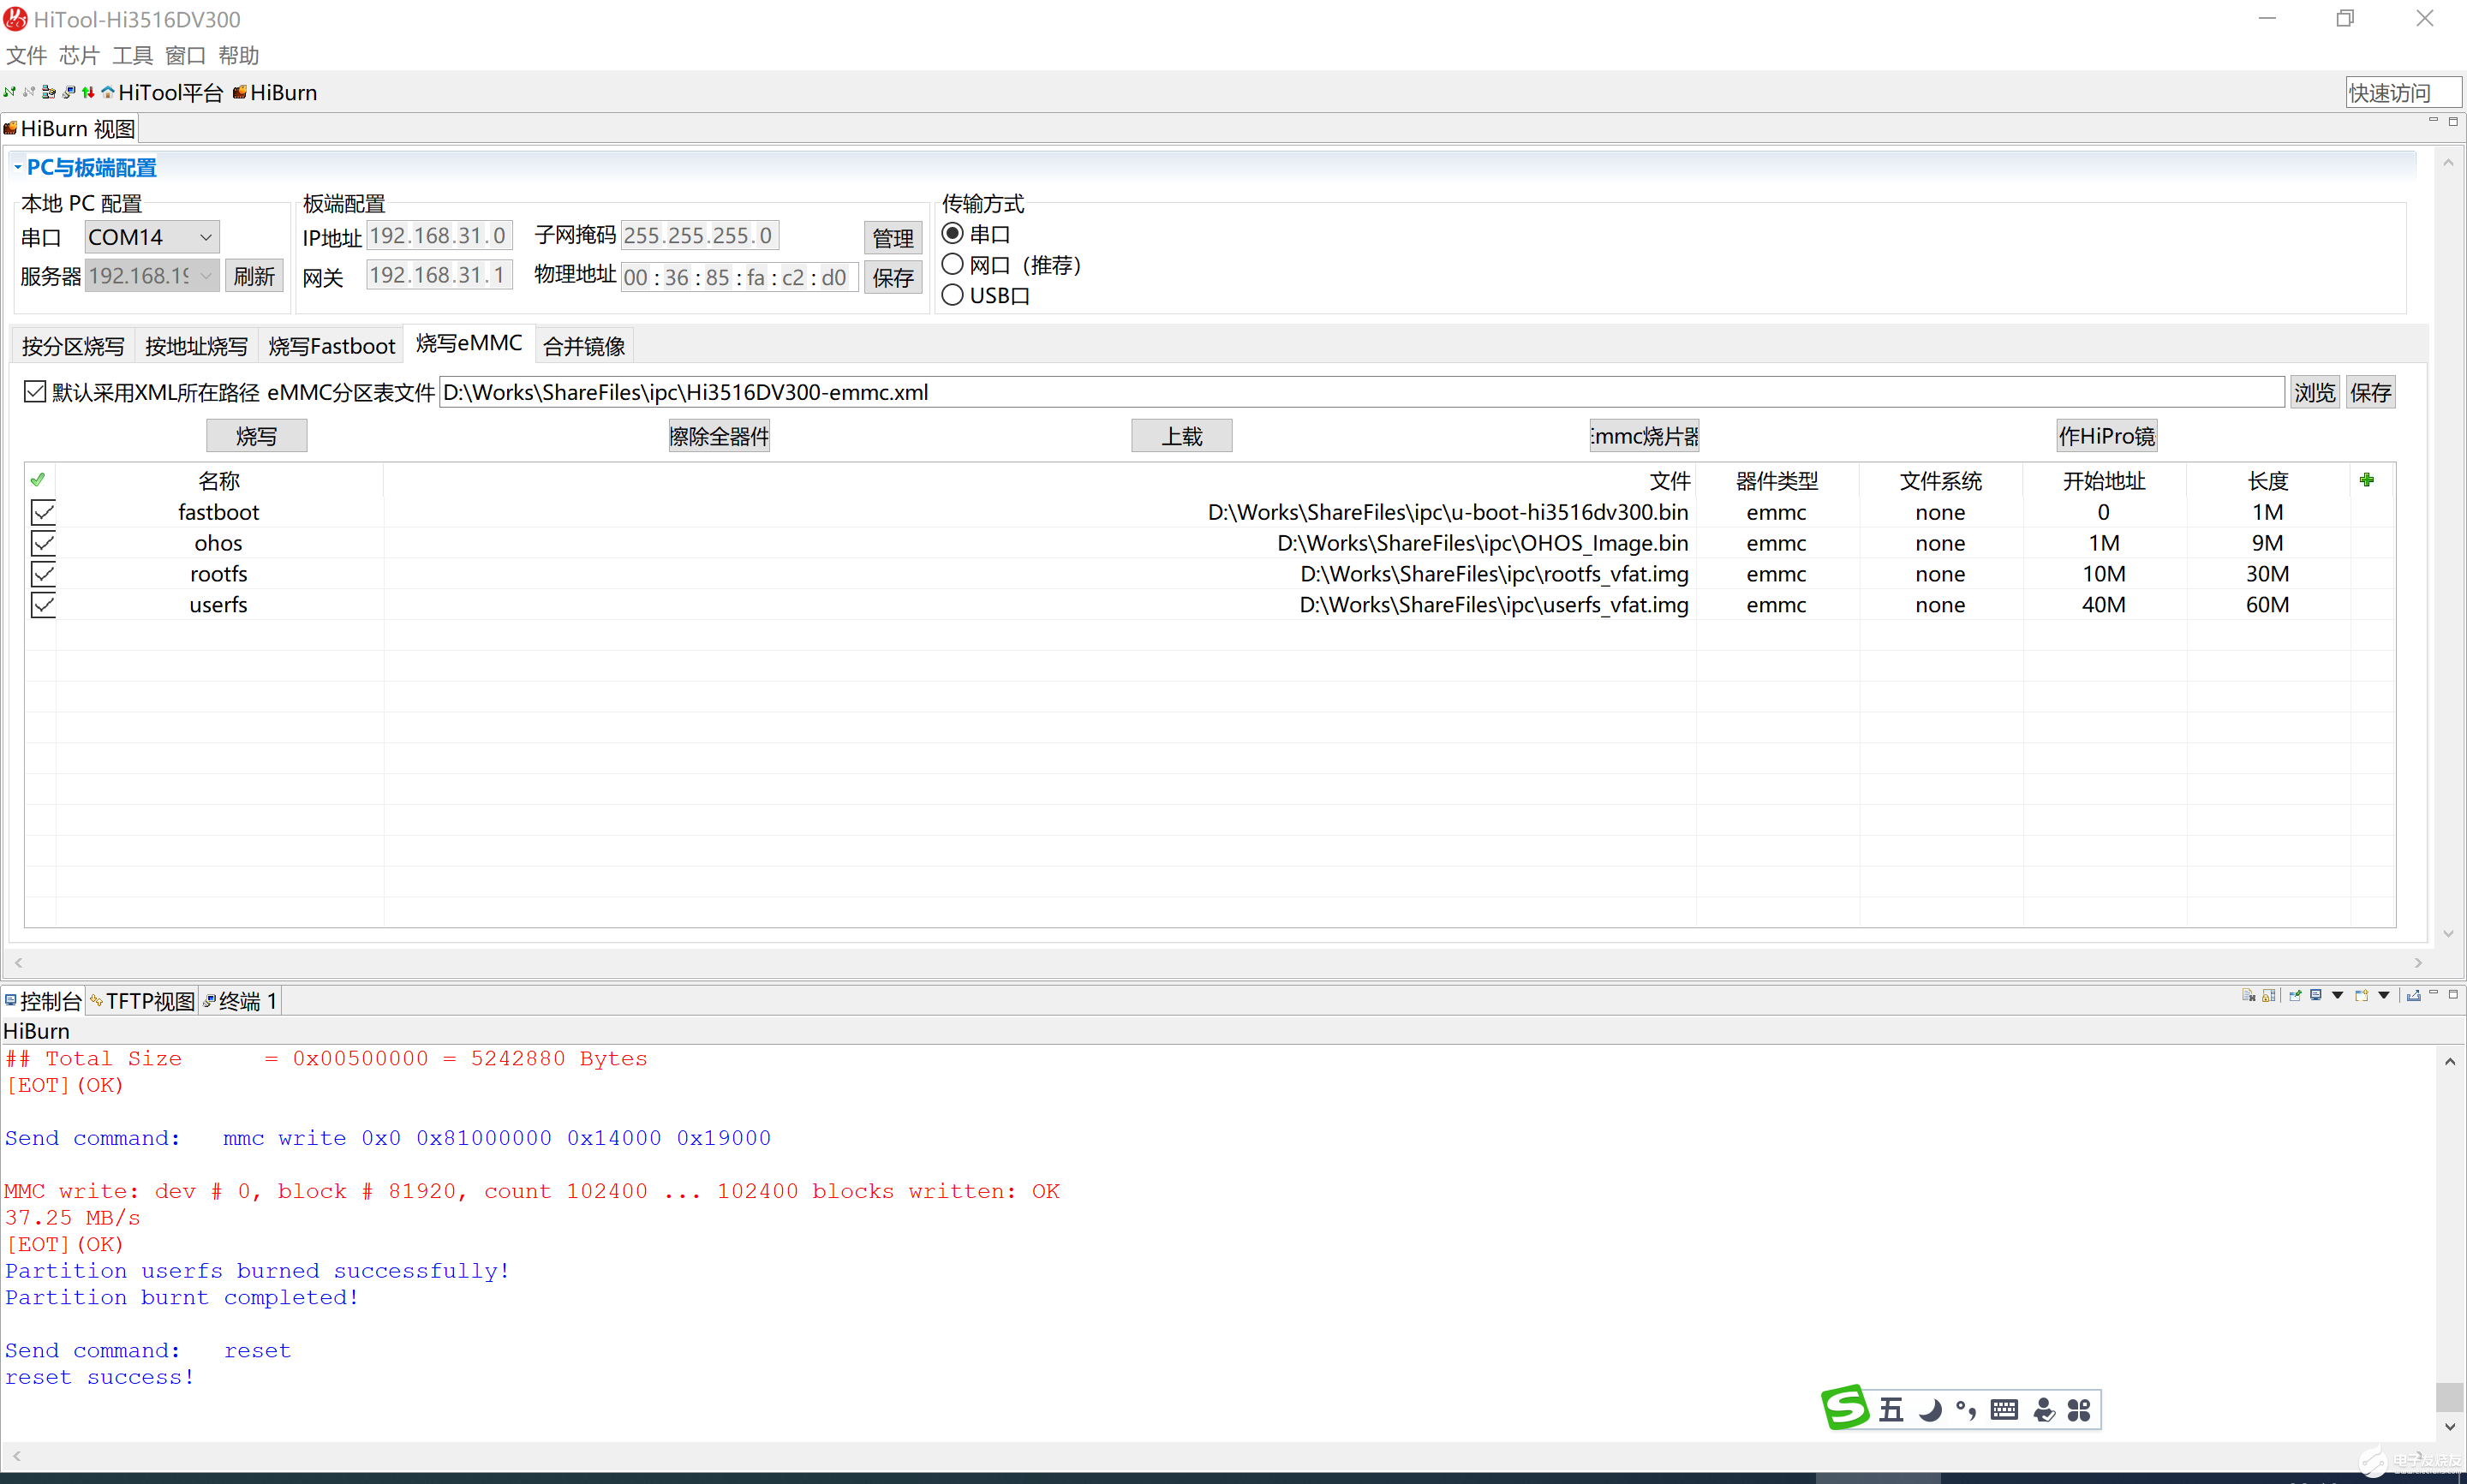Image resolution: width=2467 pixels, height=1484 pixels.
Task: Open the 文件 menu
Action: point(26,55)
